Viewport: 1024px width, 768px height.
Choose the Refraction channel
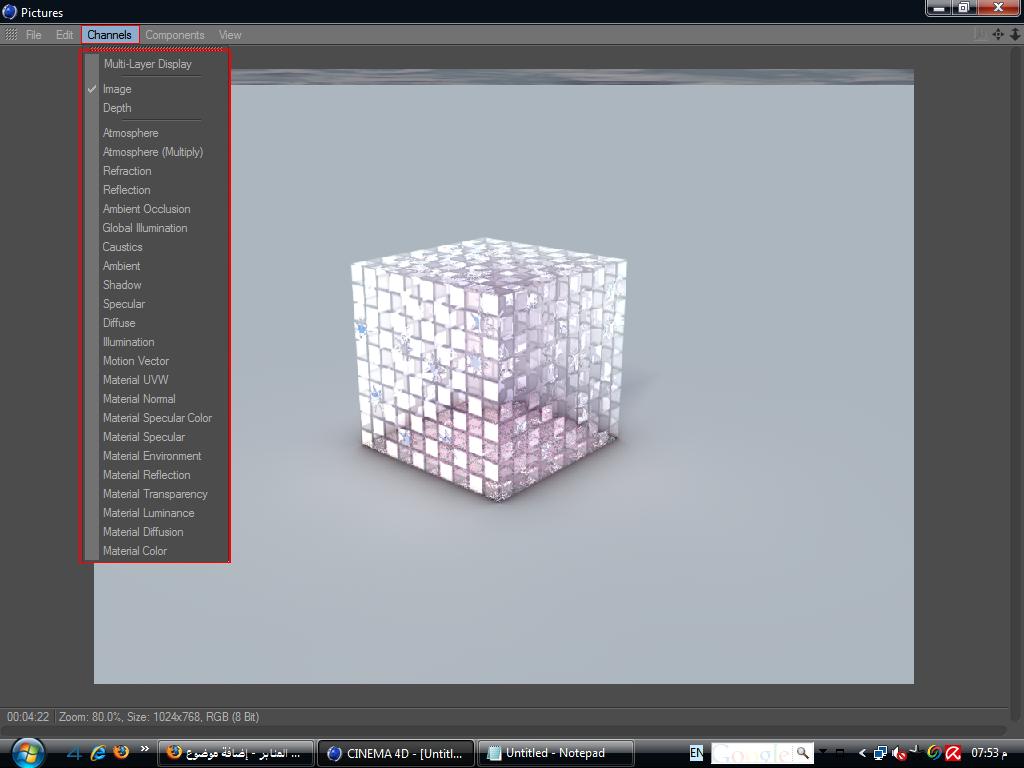tap(157, 170)
